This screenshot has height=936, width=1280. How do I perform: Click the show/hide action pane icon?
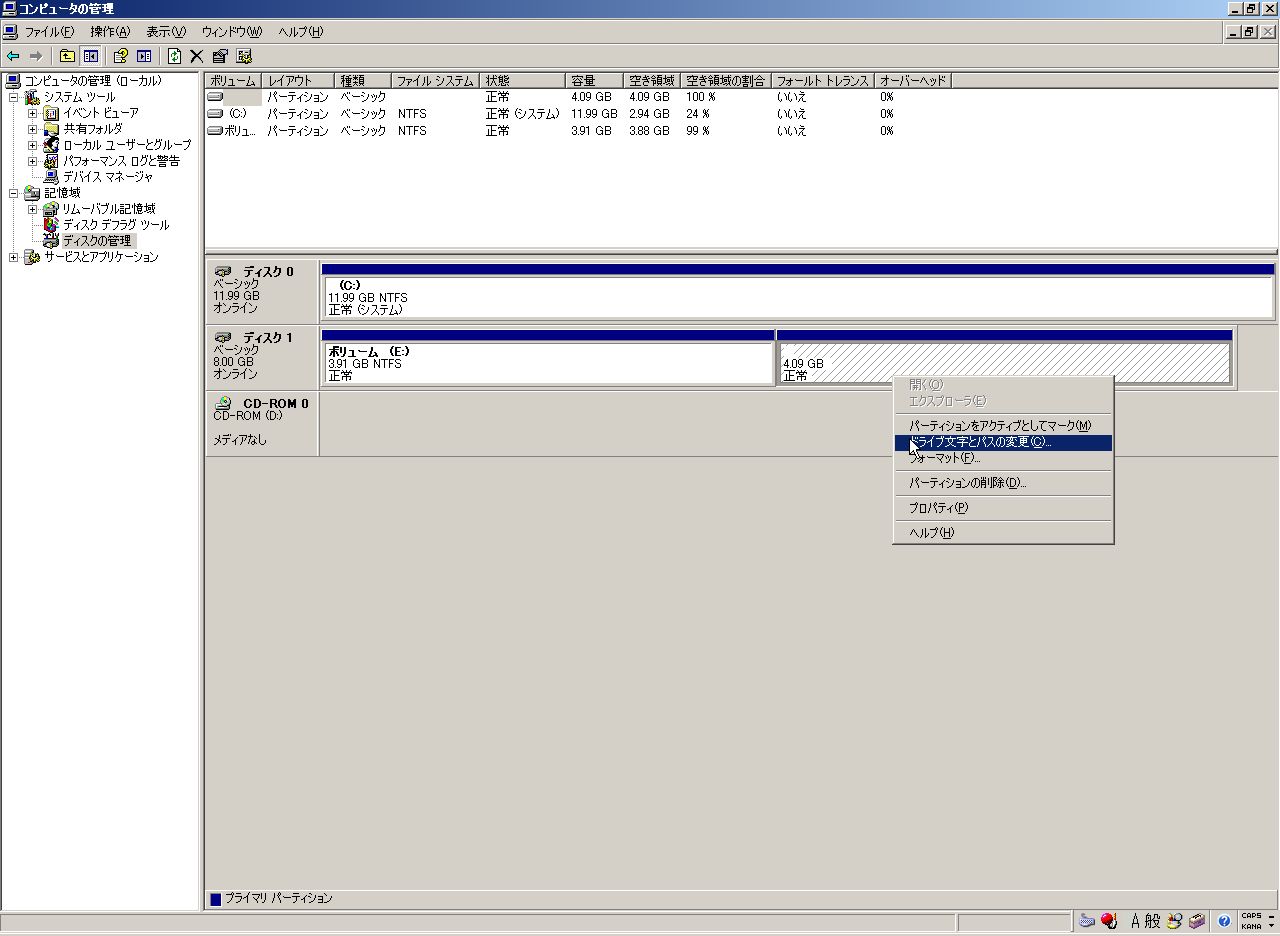click(144, 56)
